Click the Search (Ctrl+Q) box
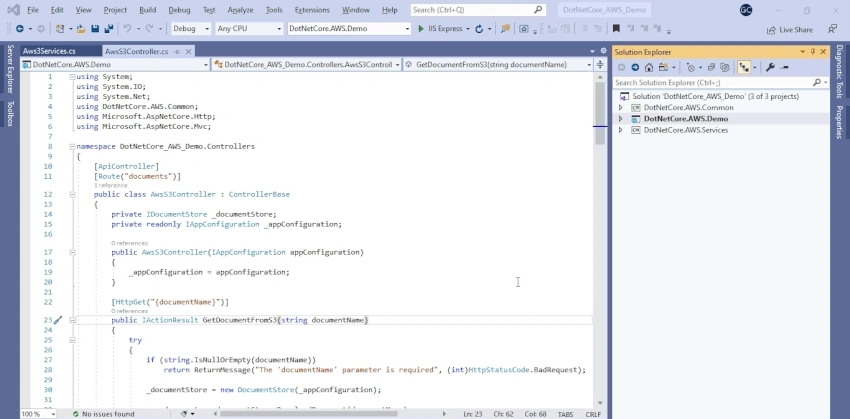Viewport: 850px width, 419px height. point(477,10)
